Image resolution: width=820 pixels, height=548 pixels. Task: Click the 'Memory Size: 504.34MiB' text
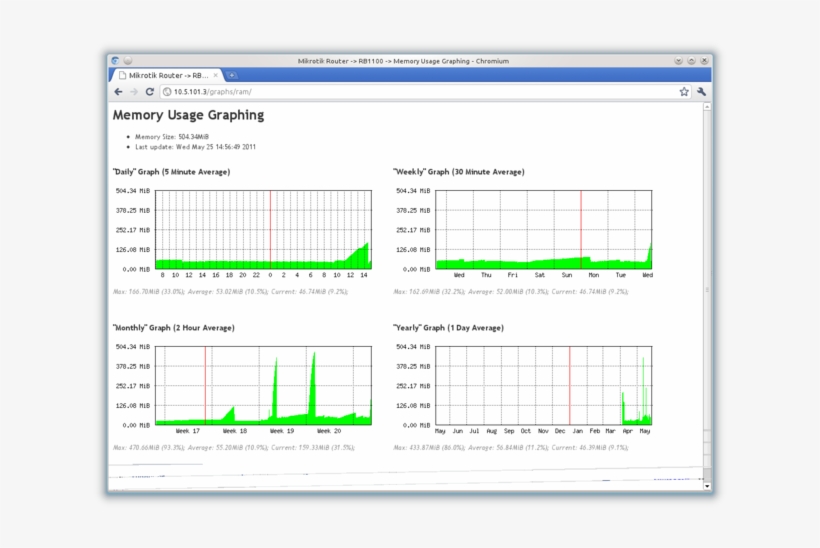click(x=172, y=136)
